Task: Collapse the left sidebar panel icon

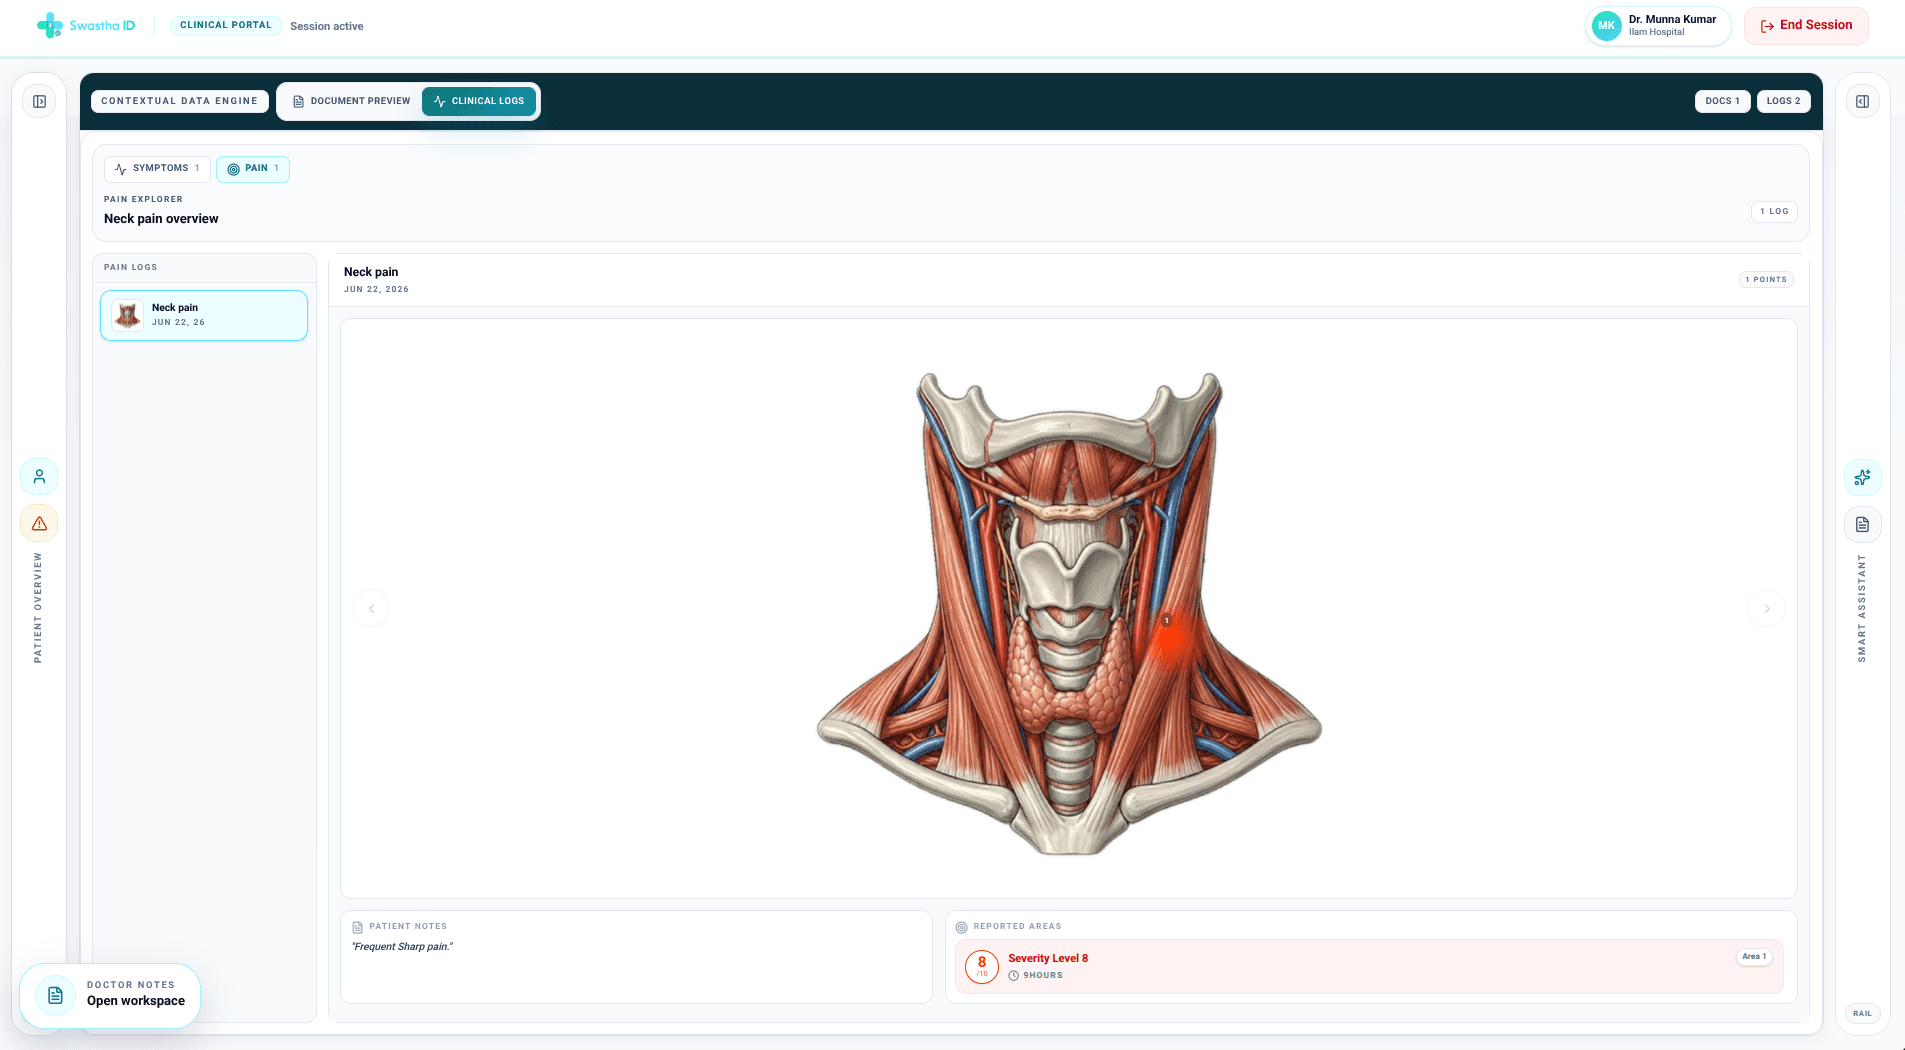Action: [39, 101]
